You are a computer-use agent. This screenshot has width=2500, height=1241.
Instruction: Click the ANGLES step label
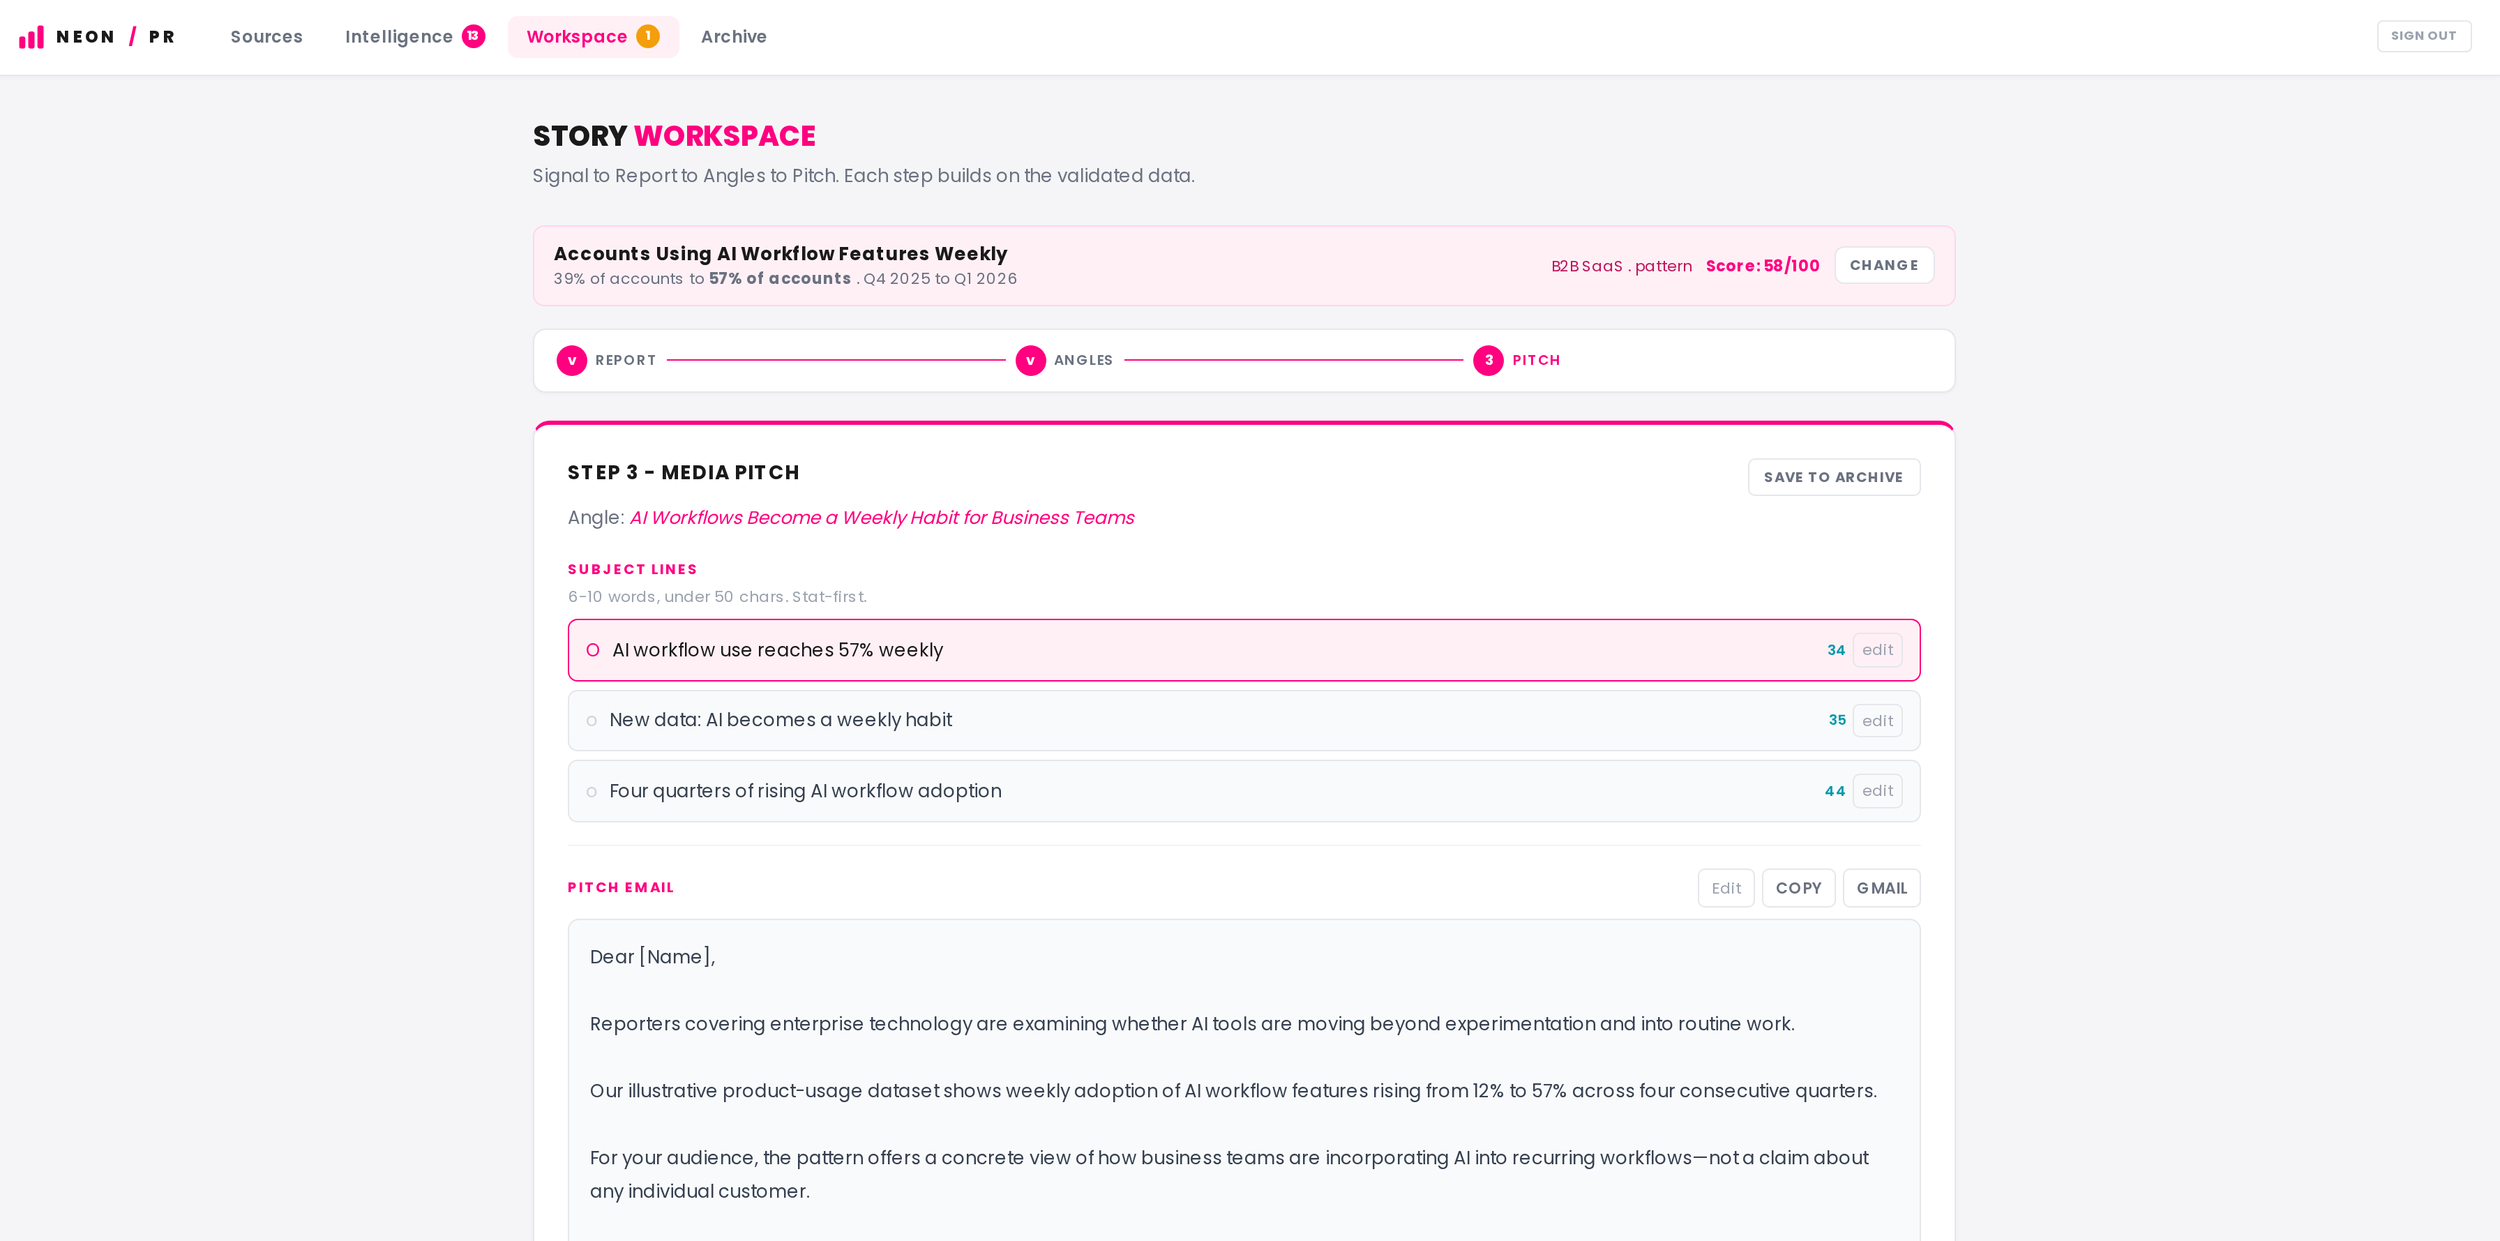tap(1083, 360)
